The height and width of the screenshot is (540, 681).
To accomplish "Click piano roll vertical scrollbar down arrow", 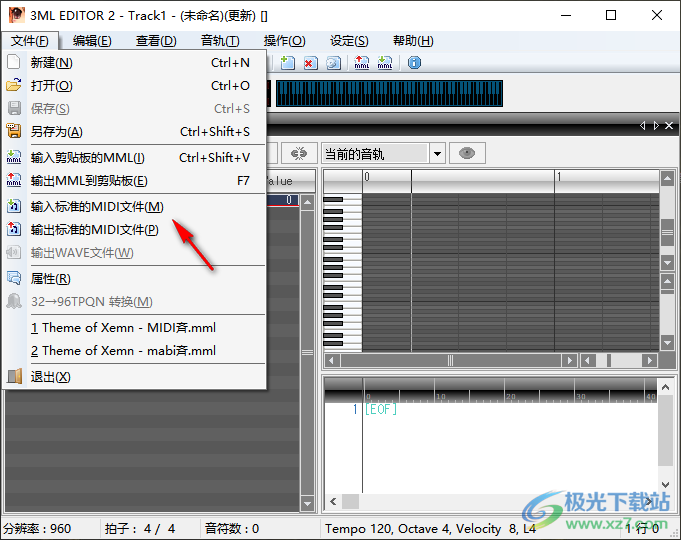I will coord(667,263).
